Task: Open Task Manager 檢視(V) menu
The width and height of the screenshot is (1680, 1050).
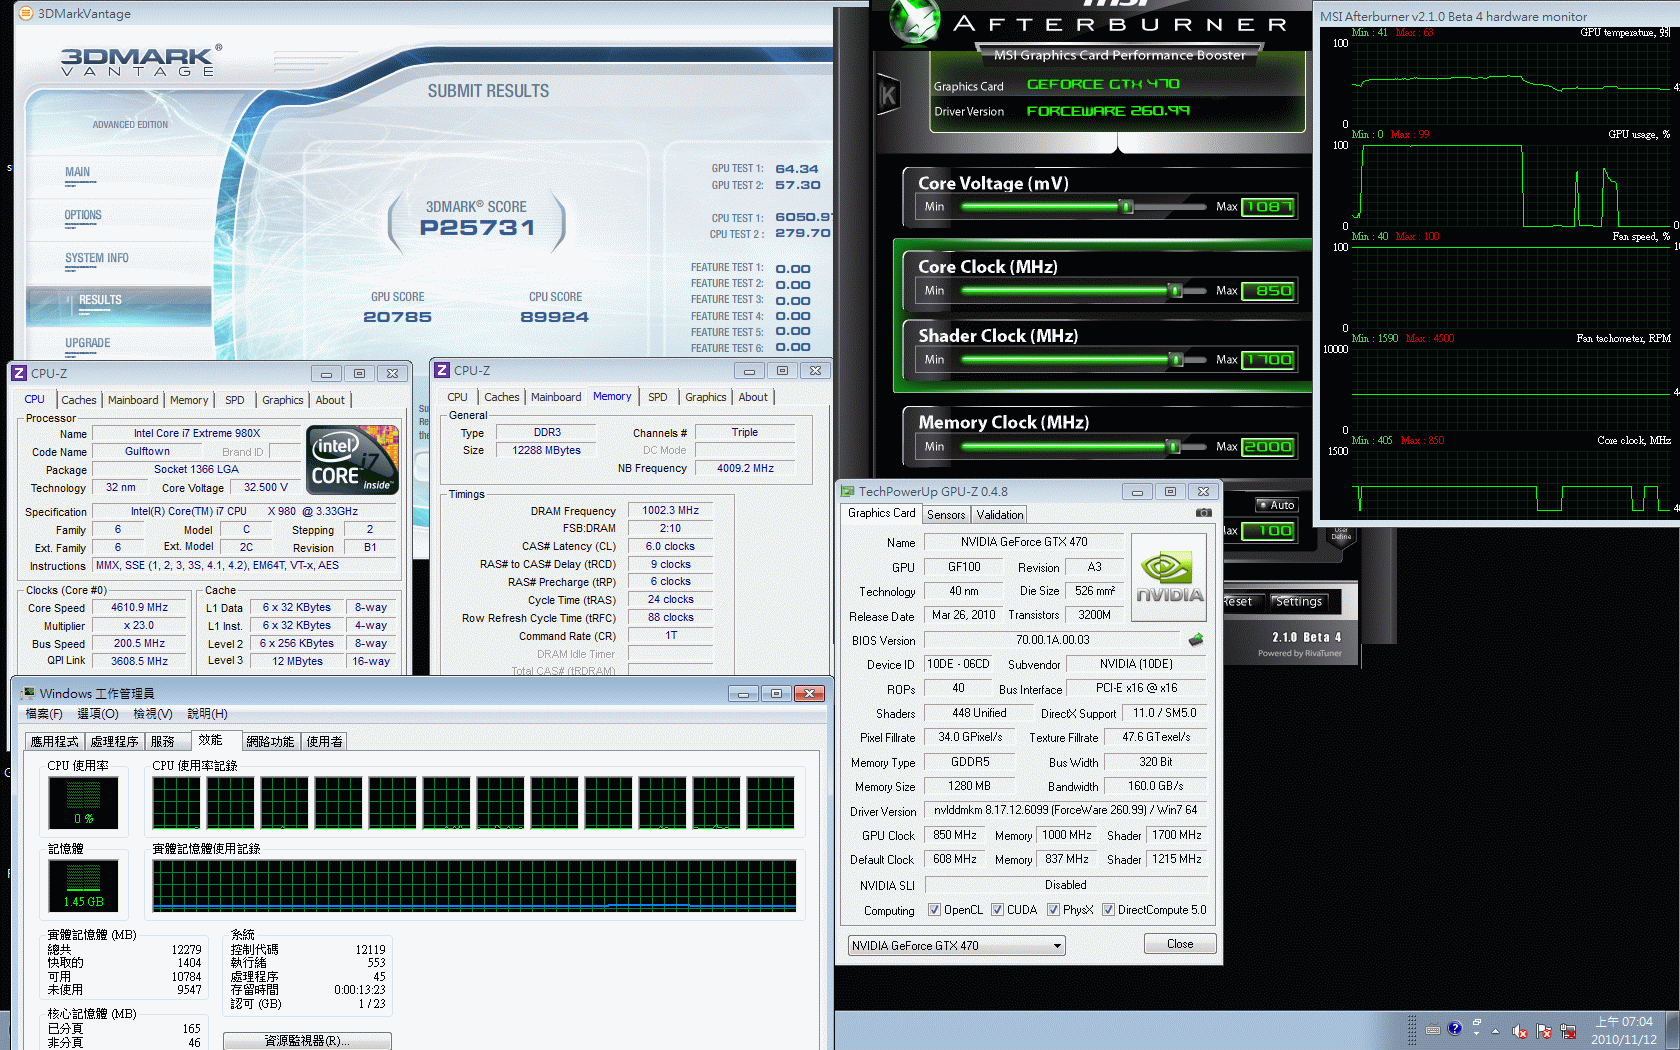Action: 153,714
